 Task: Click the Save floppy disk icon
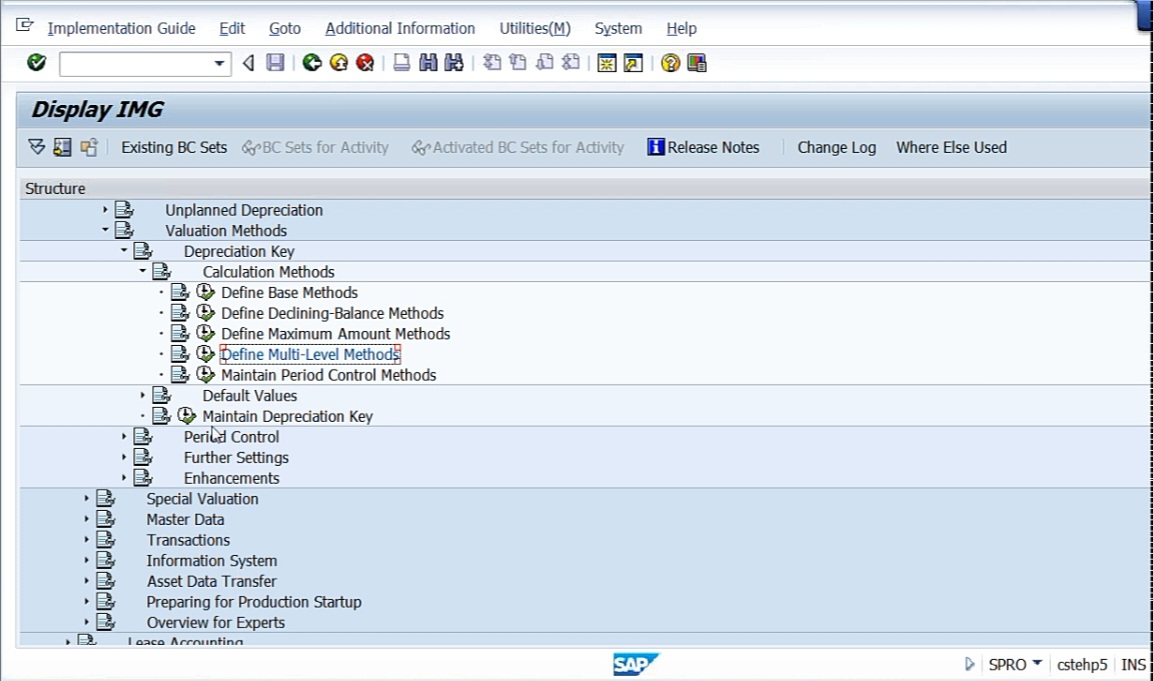[275, 63]
